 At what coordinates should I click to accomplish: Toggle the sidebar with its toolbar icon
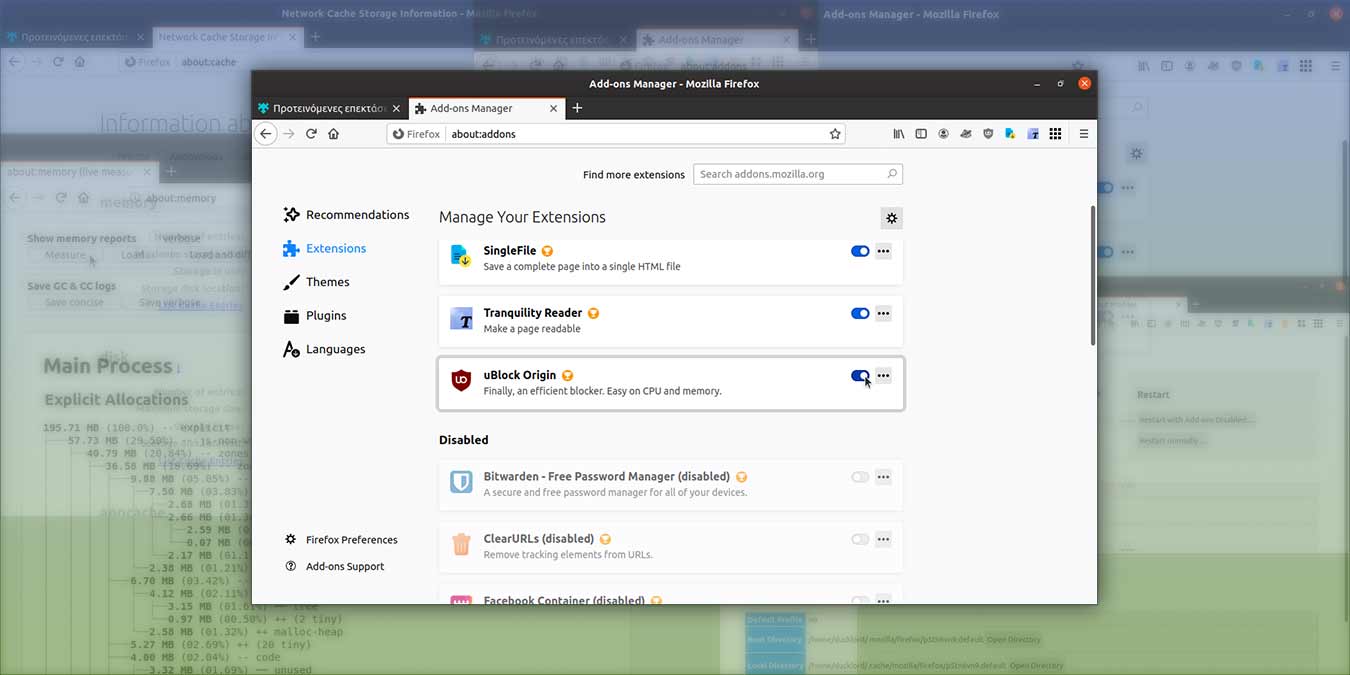tap(920, 133)
